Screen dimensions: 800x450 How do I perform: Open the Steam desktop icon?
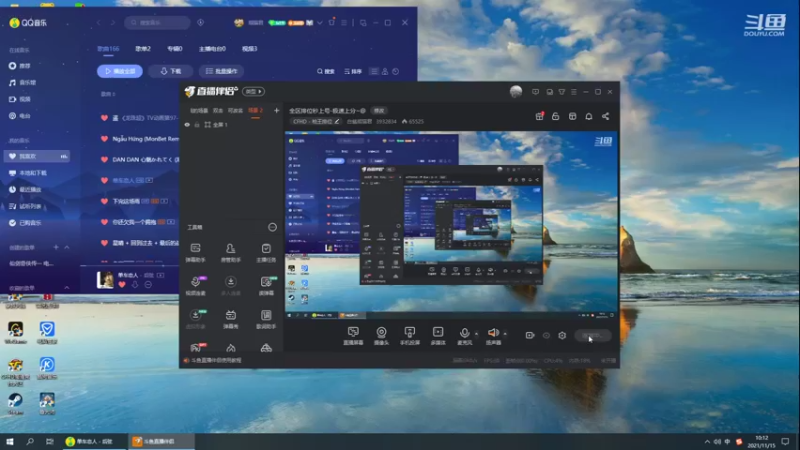tap(15, 403)
